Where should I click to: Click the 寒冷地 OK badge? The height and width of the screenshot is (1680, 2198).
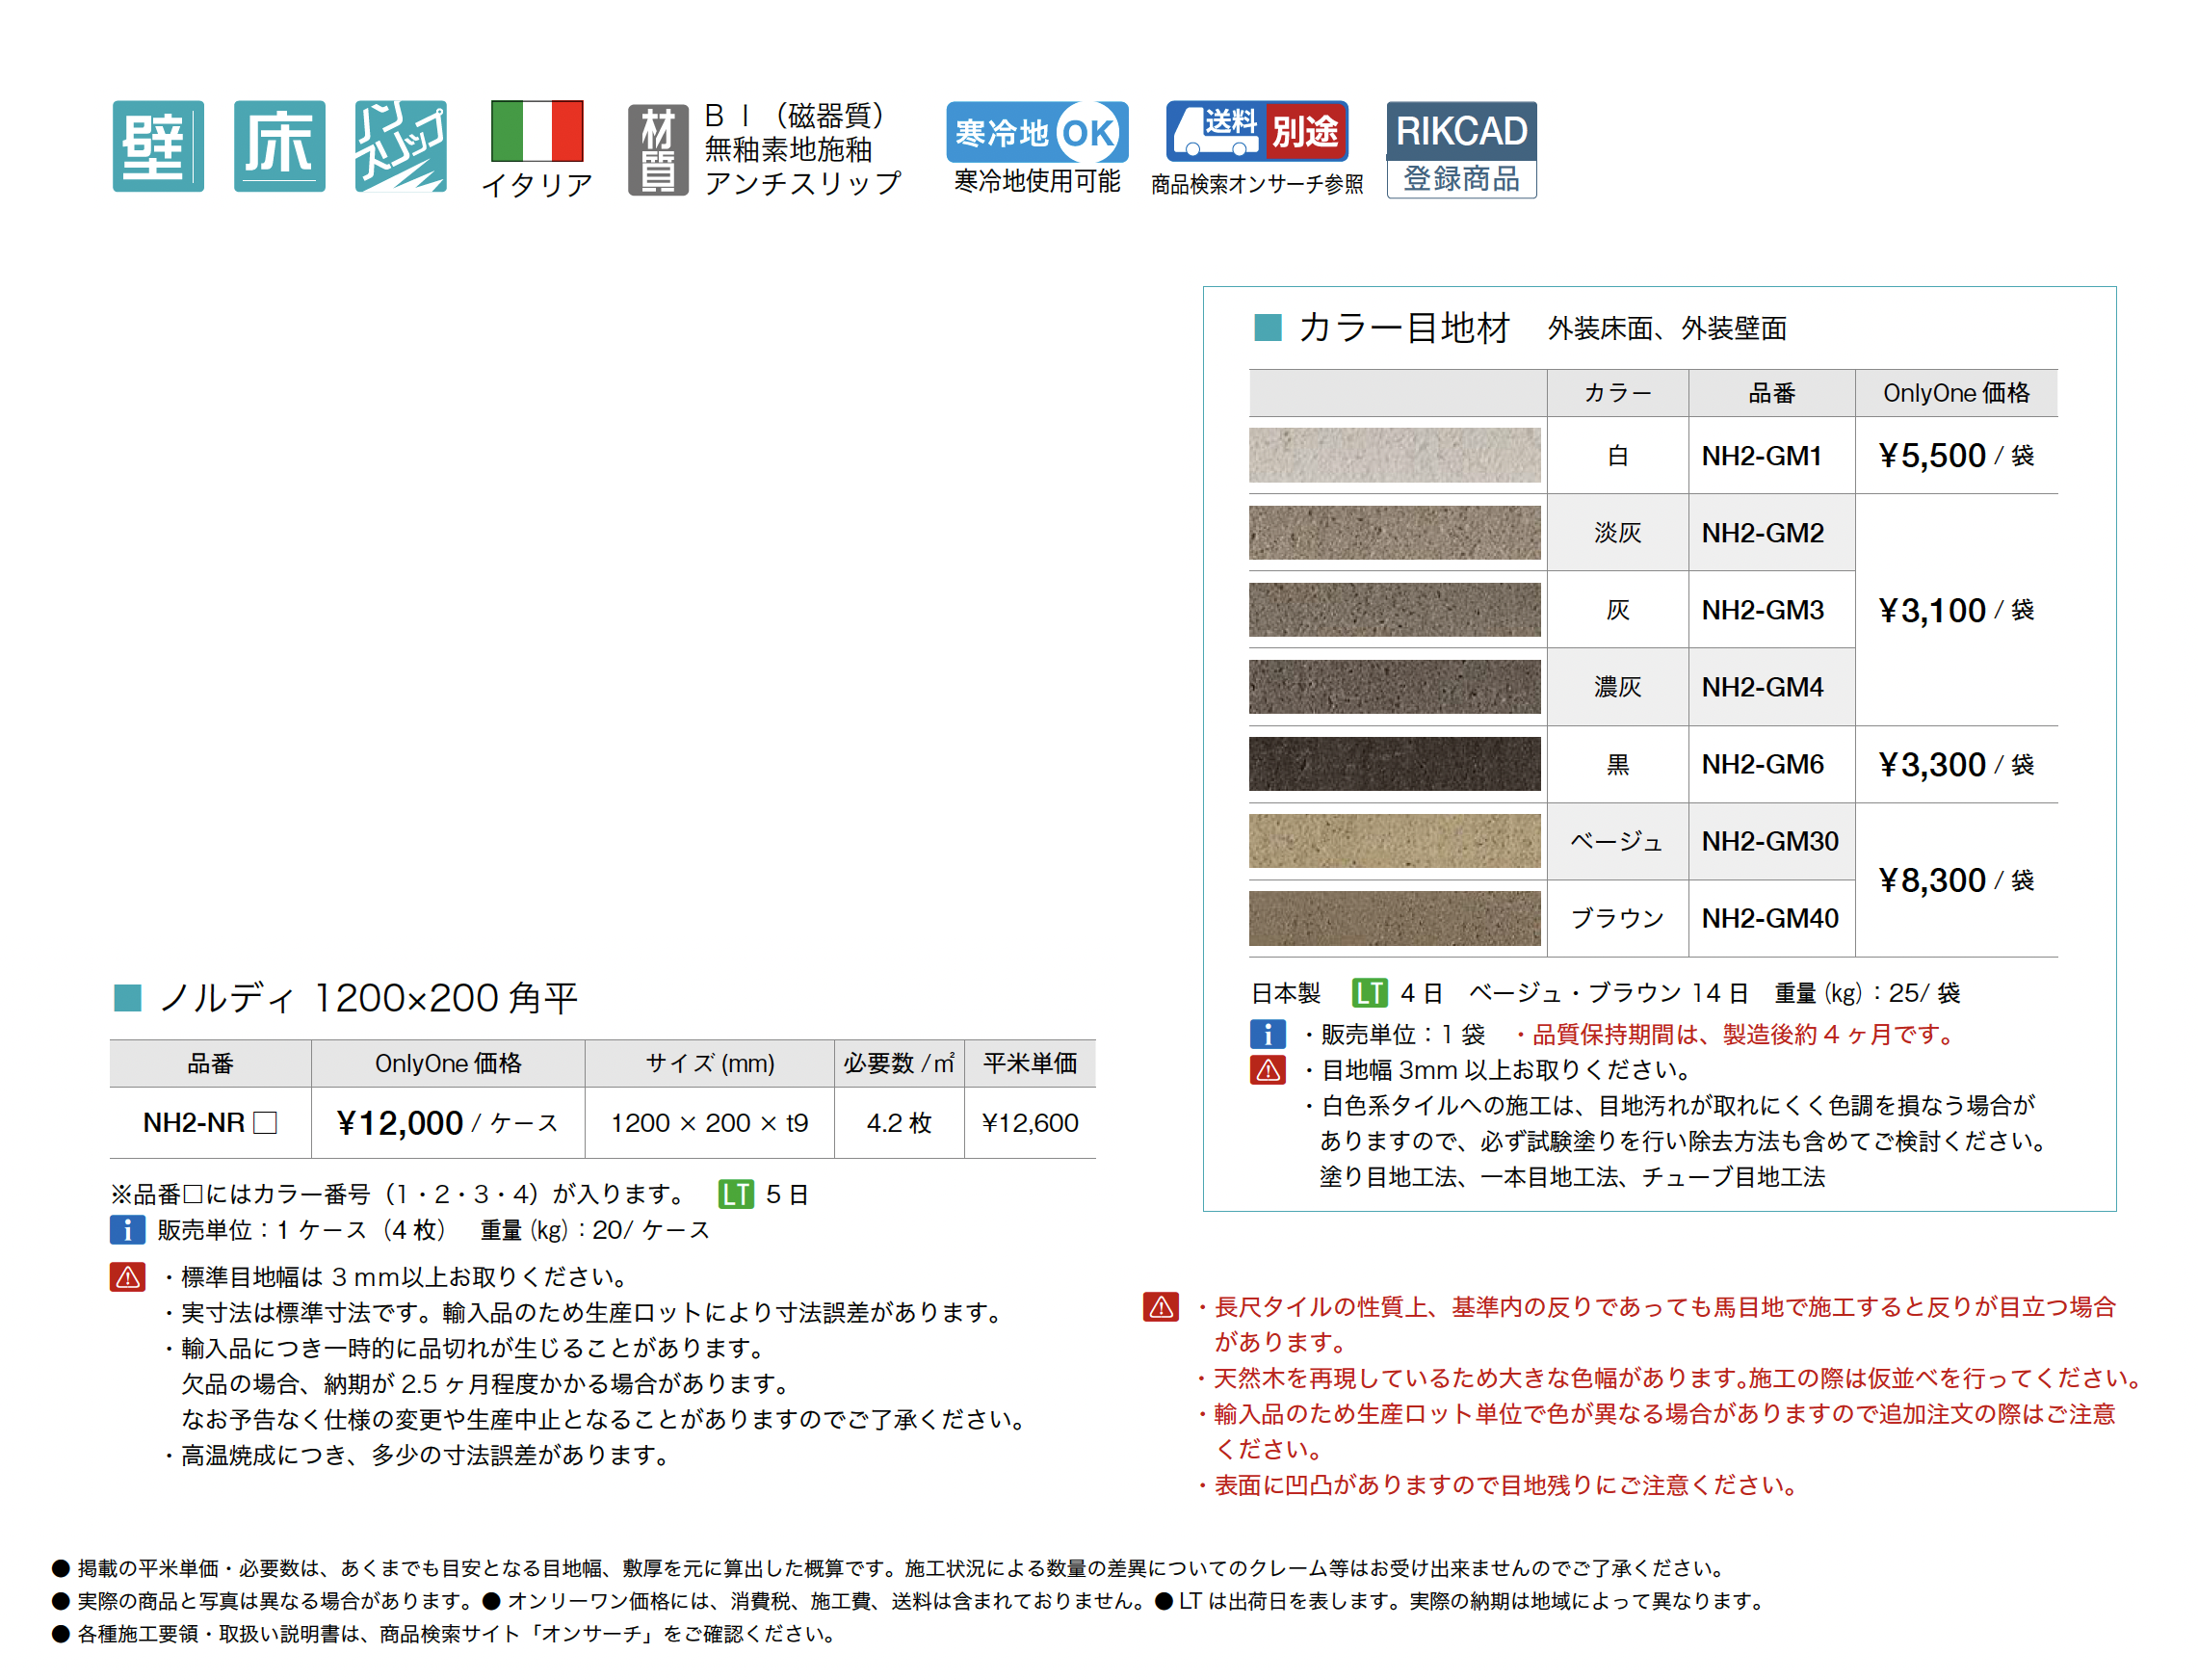[1037, 132]
